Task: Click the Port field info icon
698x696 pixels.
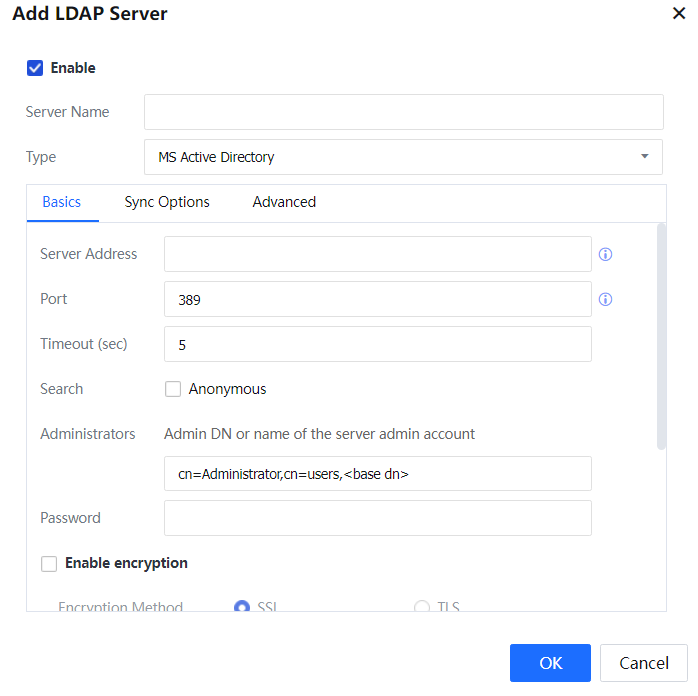Action: pos(605,299)
